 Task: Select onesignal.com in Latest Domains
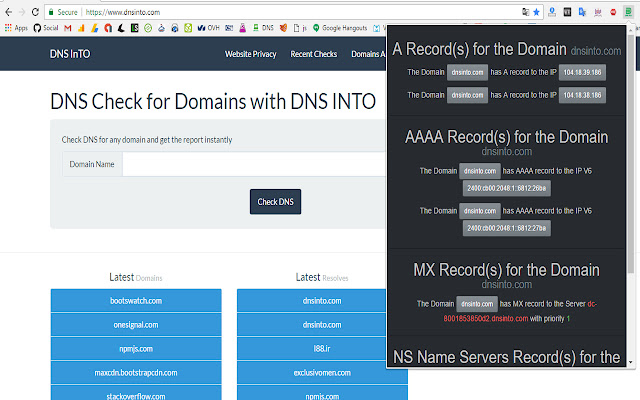point(136,324)
